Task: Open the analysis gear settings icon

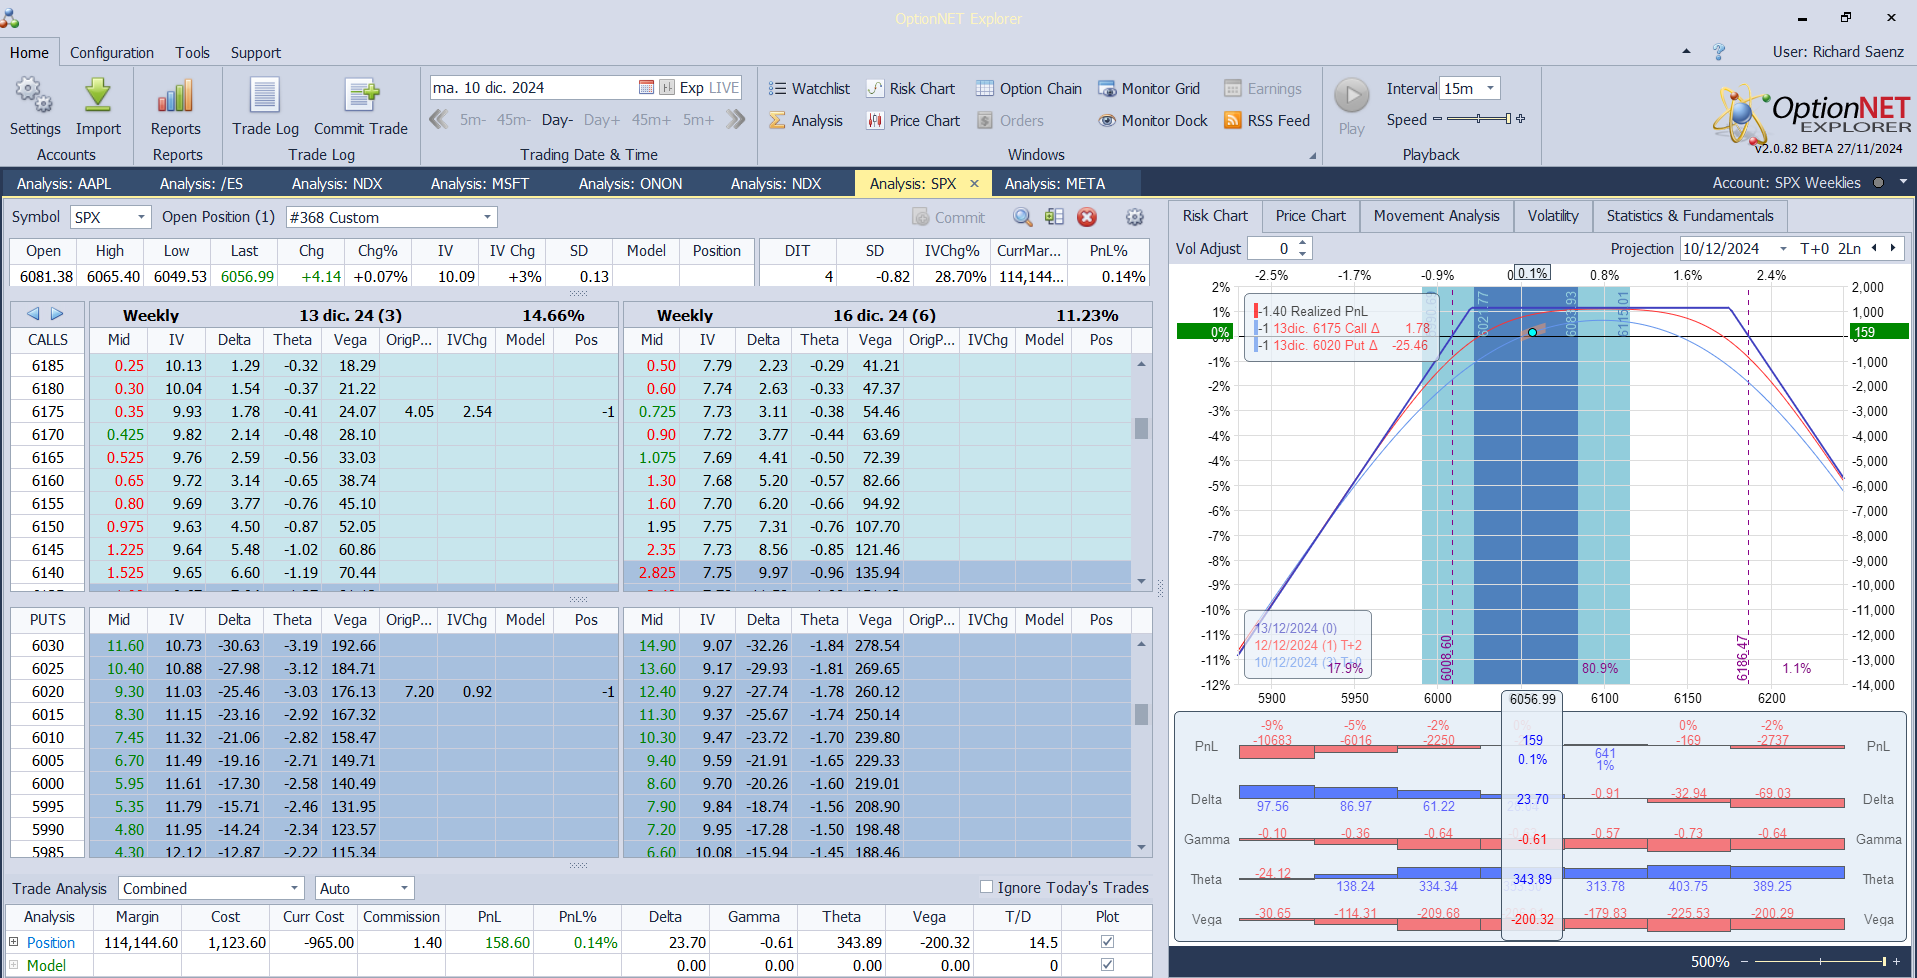Action: (x=1134, y=217)
